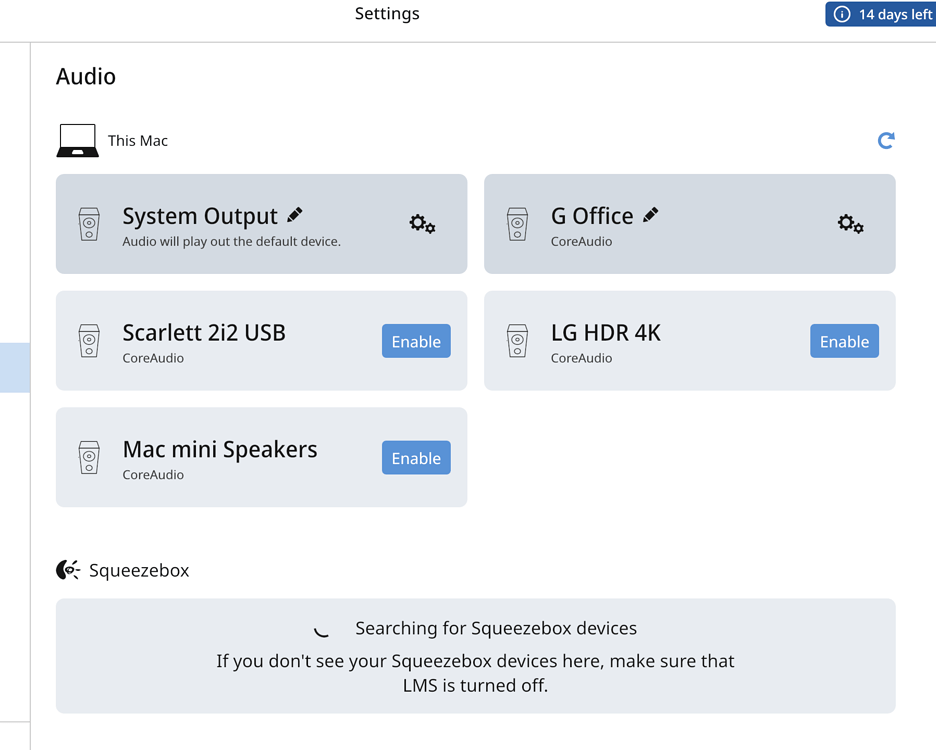Screen dimensions: 936x750
Task: Click the Squeezebox section label
Action: pyautogui.click(x=139, y=570)
